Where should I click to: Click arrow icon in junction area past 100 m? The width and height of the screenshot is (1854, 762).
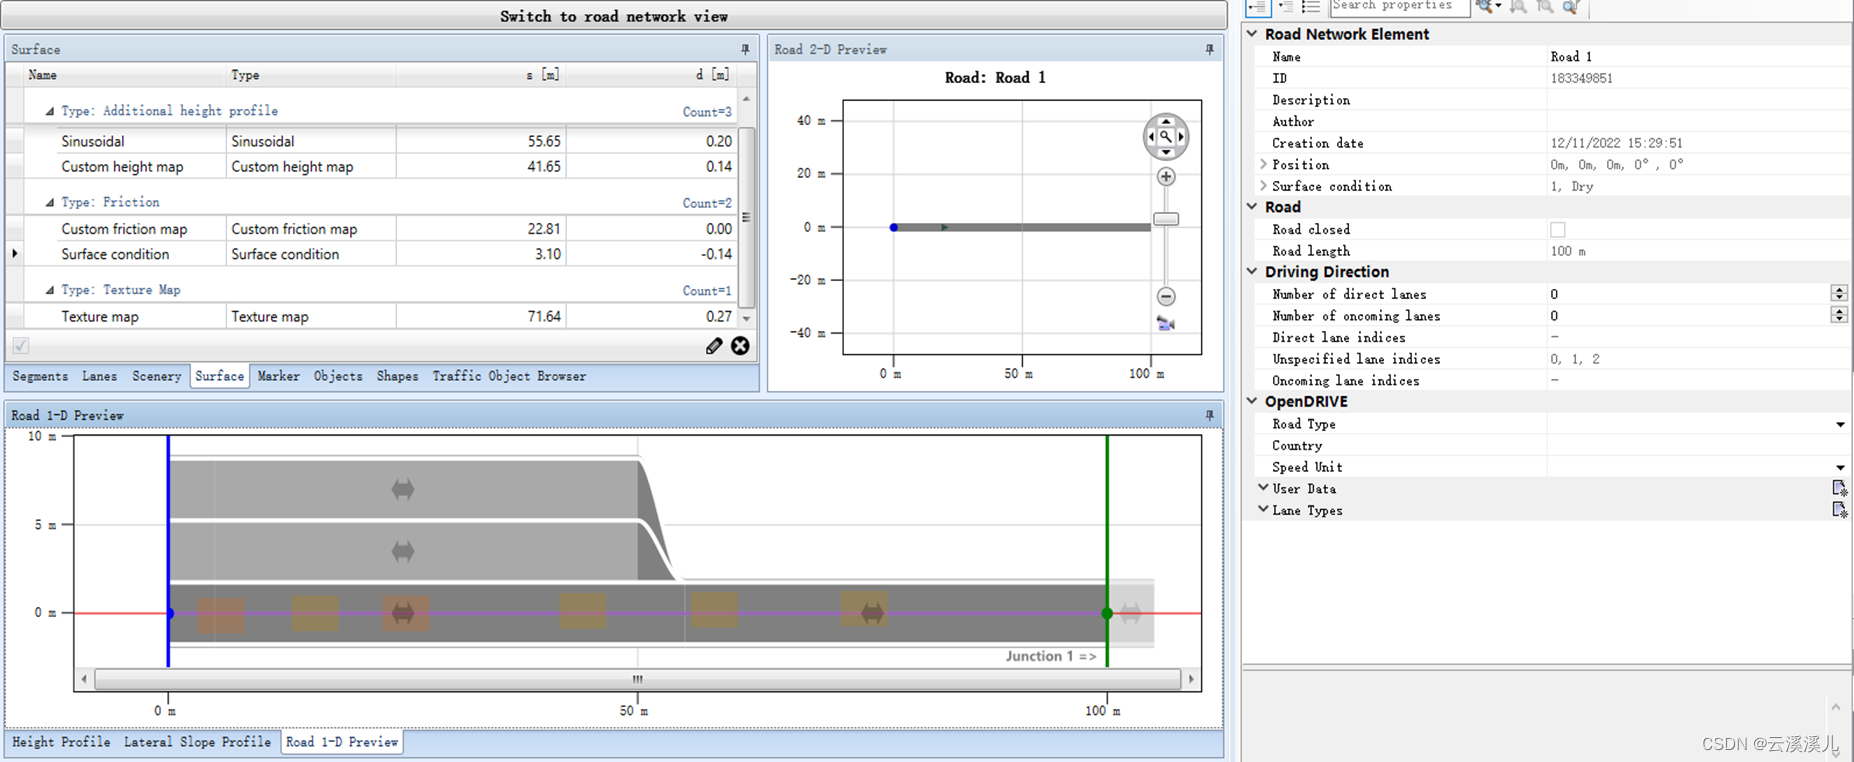coord(1131,612)
